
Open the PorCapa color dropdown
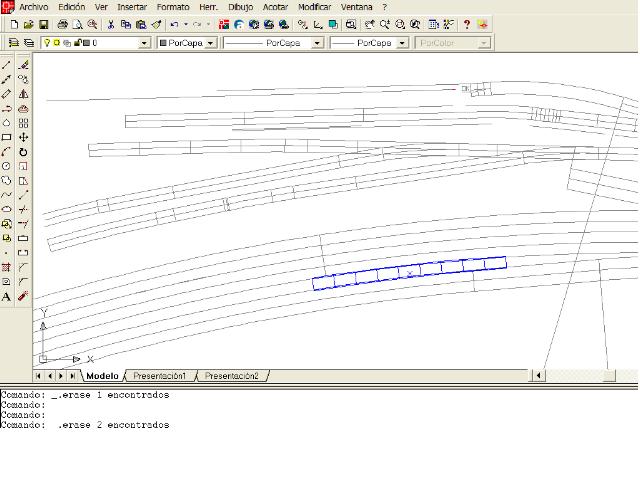(x=210, y=43)
